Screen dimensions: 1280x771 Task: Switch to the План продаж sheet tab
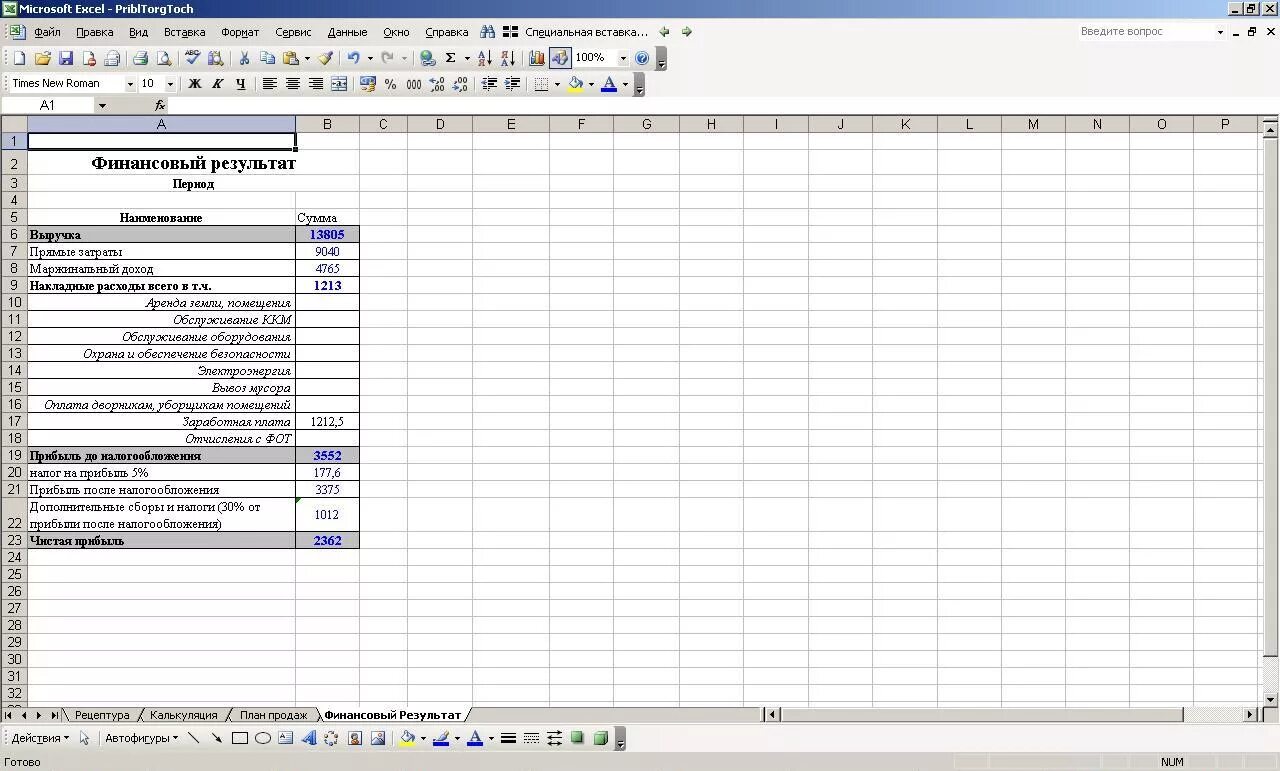point(273,715)
